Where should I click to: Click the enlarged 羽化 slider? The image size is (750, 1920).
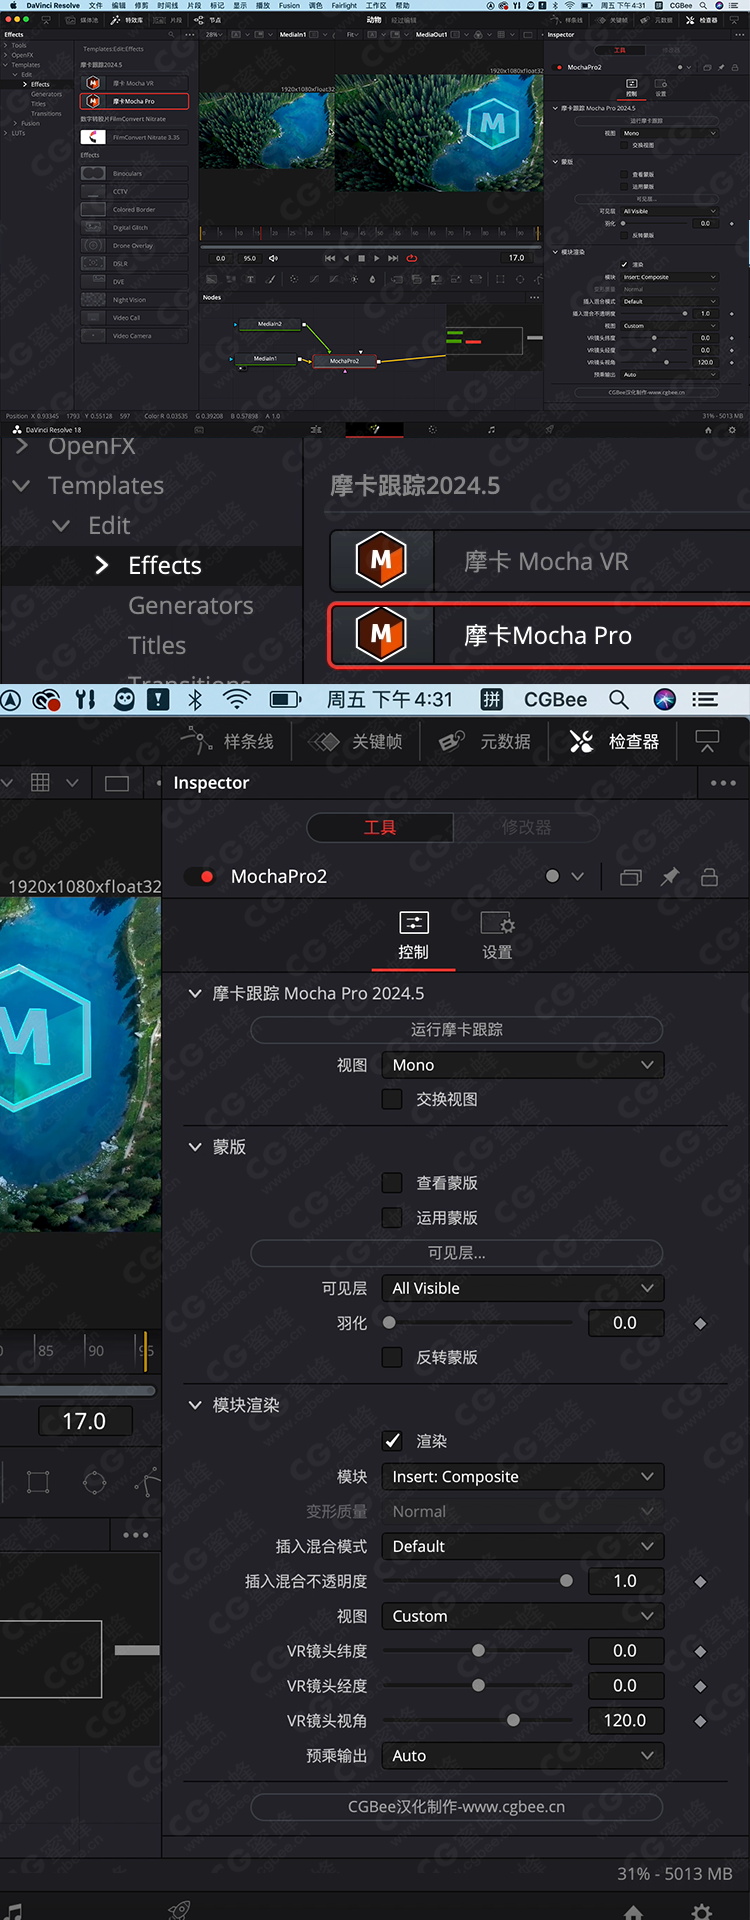[x=479, y=1323]
